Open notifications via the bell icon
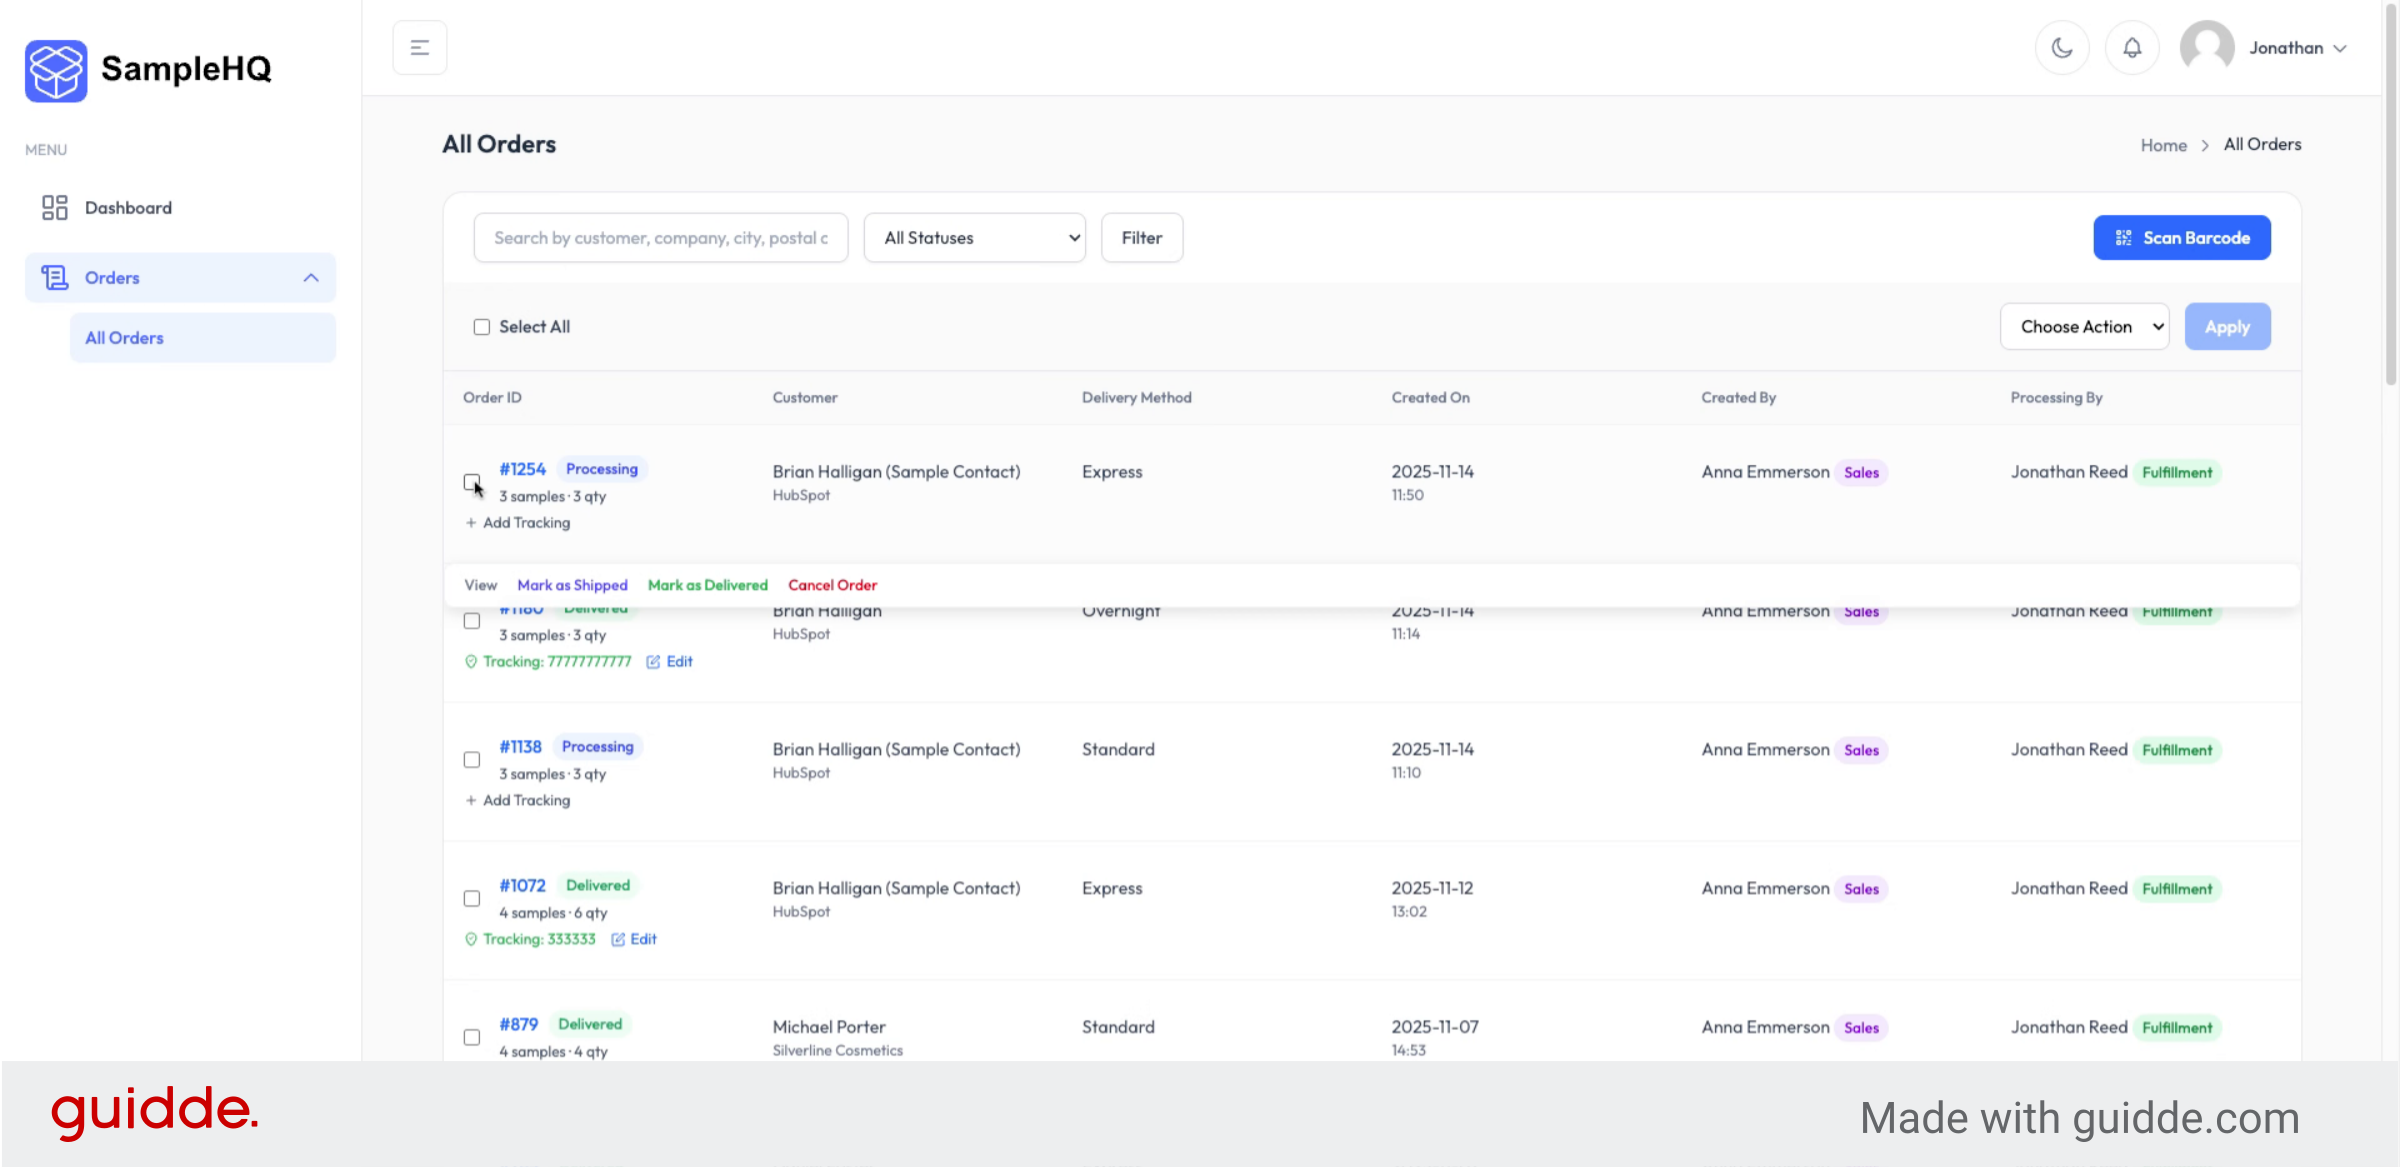2400x1167 pixels. [x=2132, y=46]
